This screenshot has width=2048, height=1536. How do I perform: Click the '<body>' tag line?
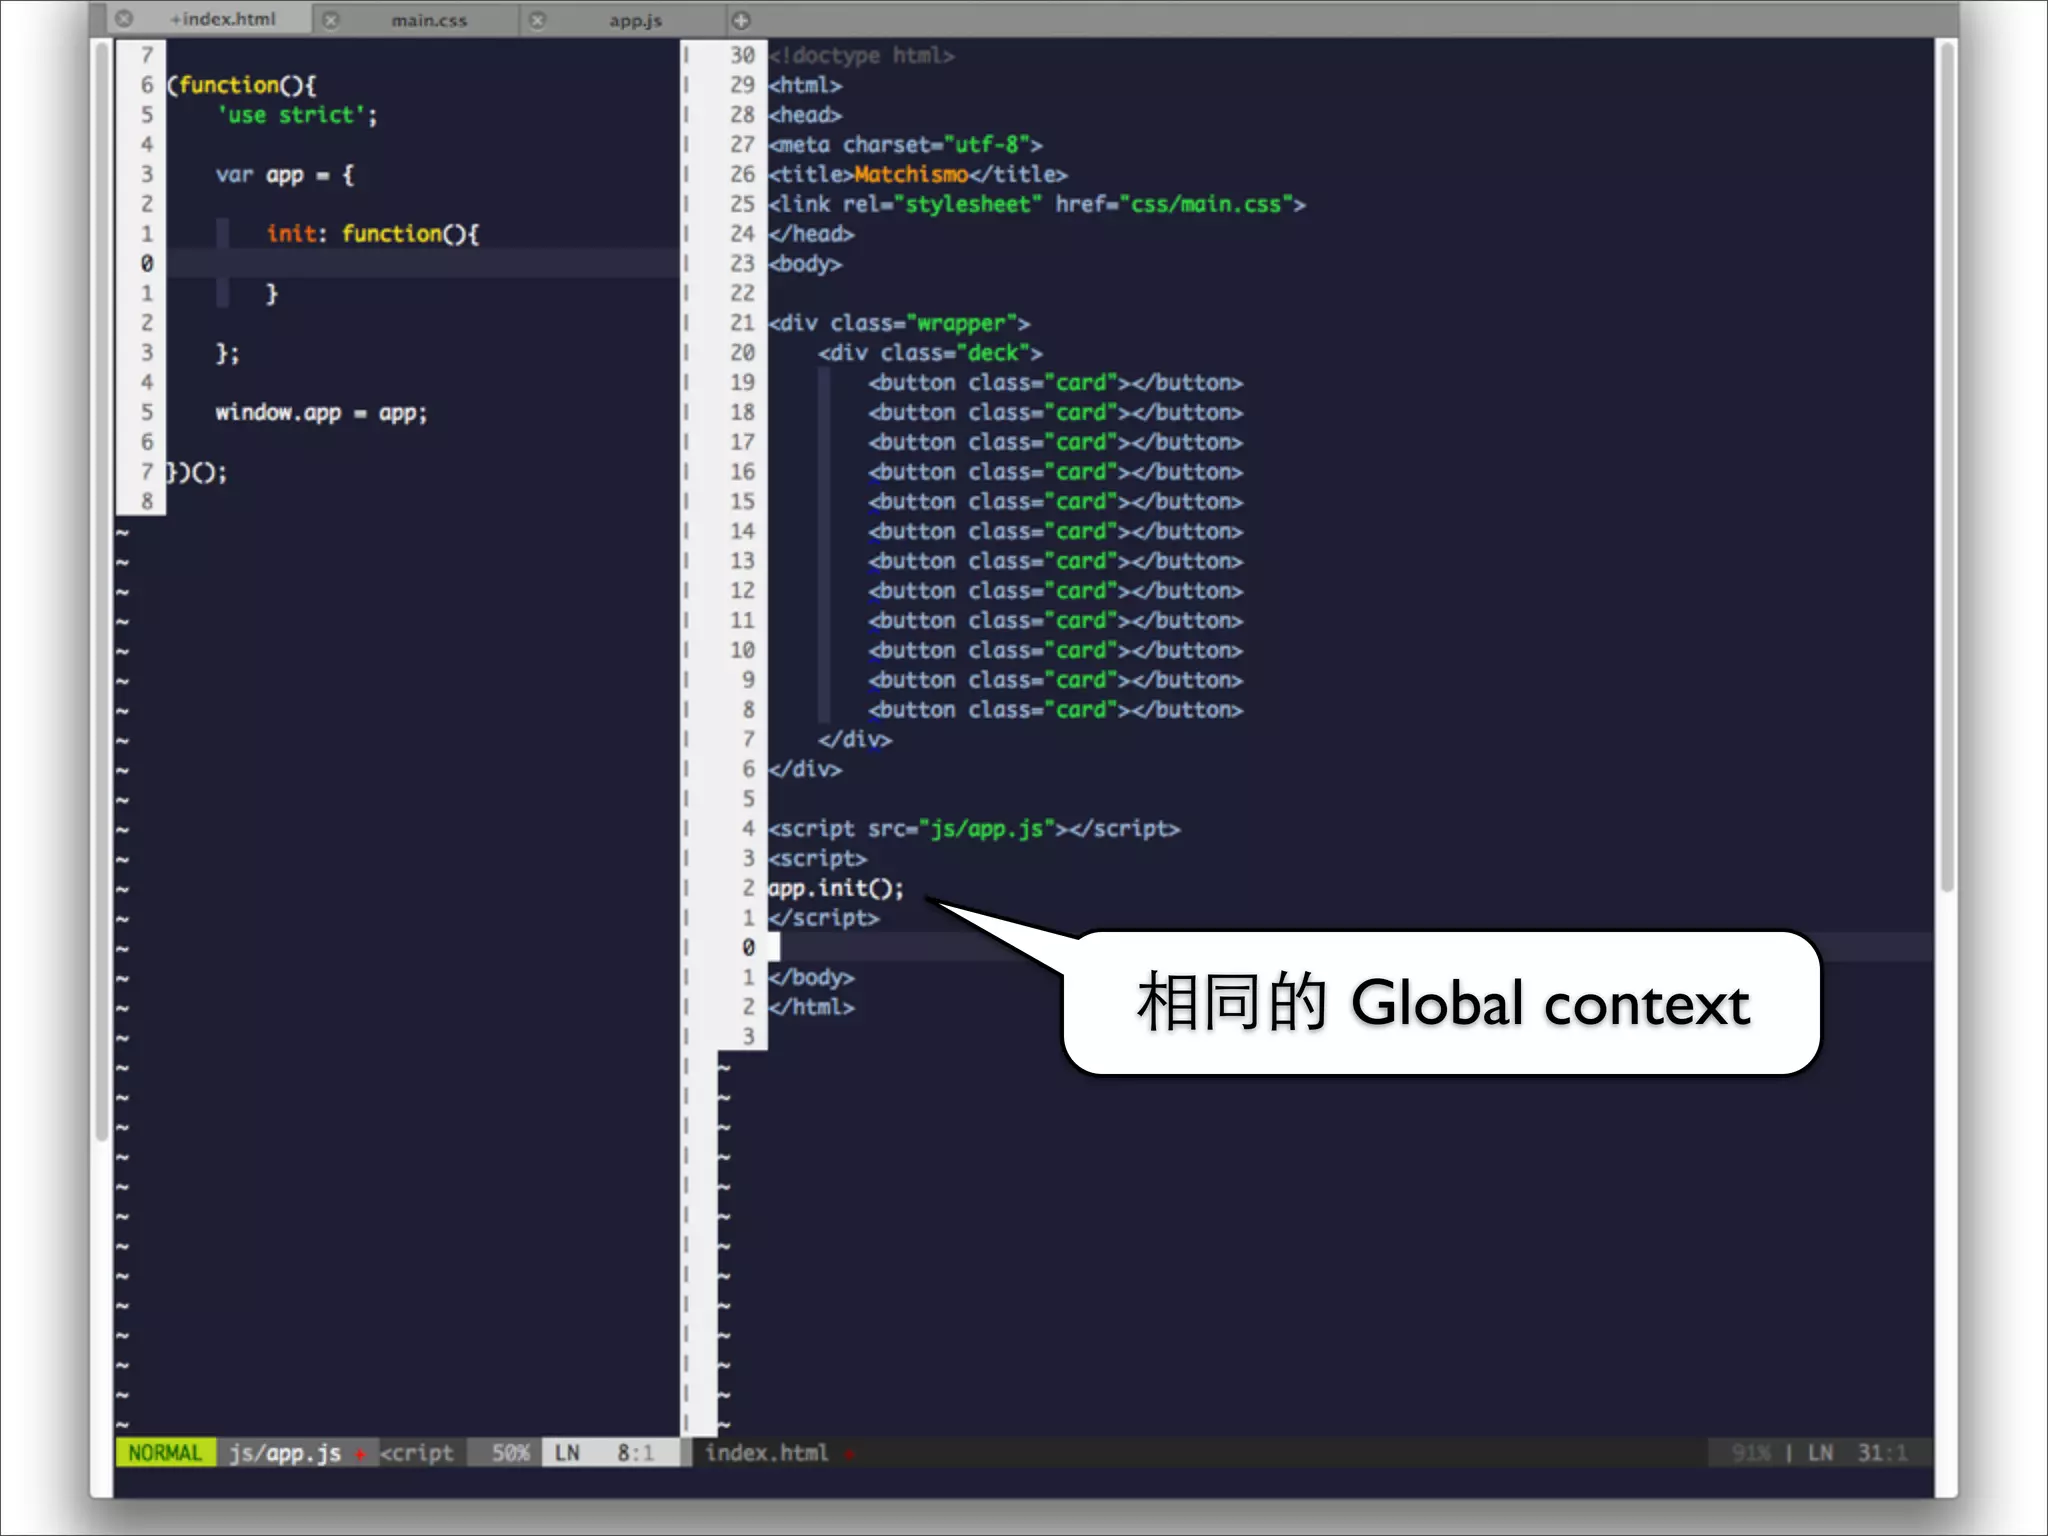[805, 264]
